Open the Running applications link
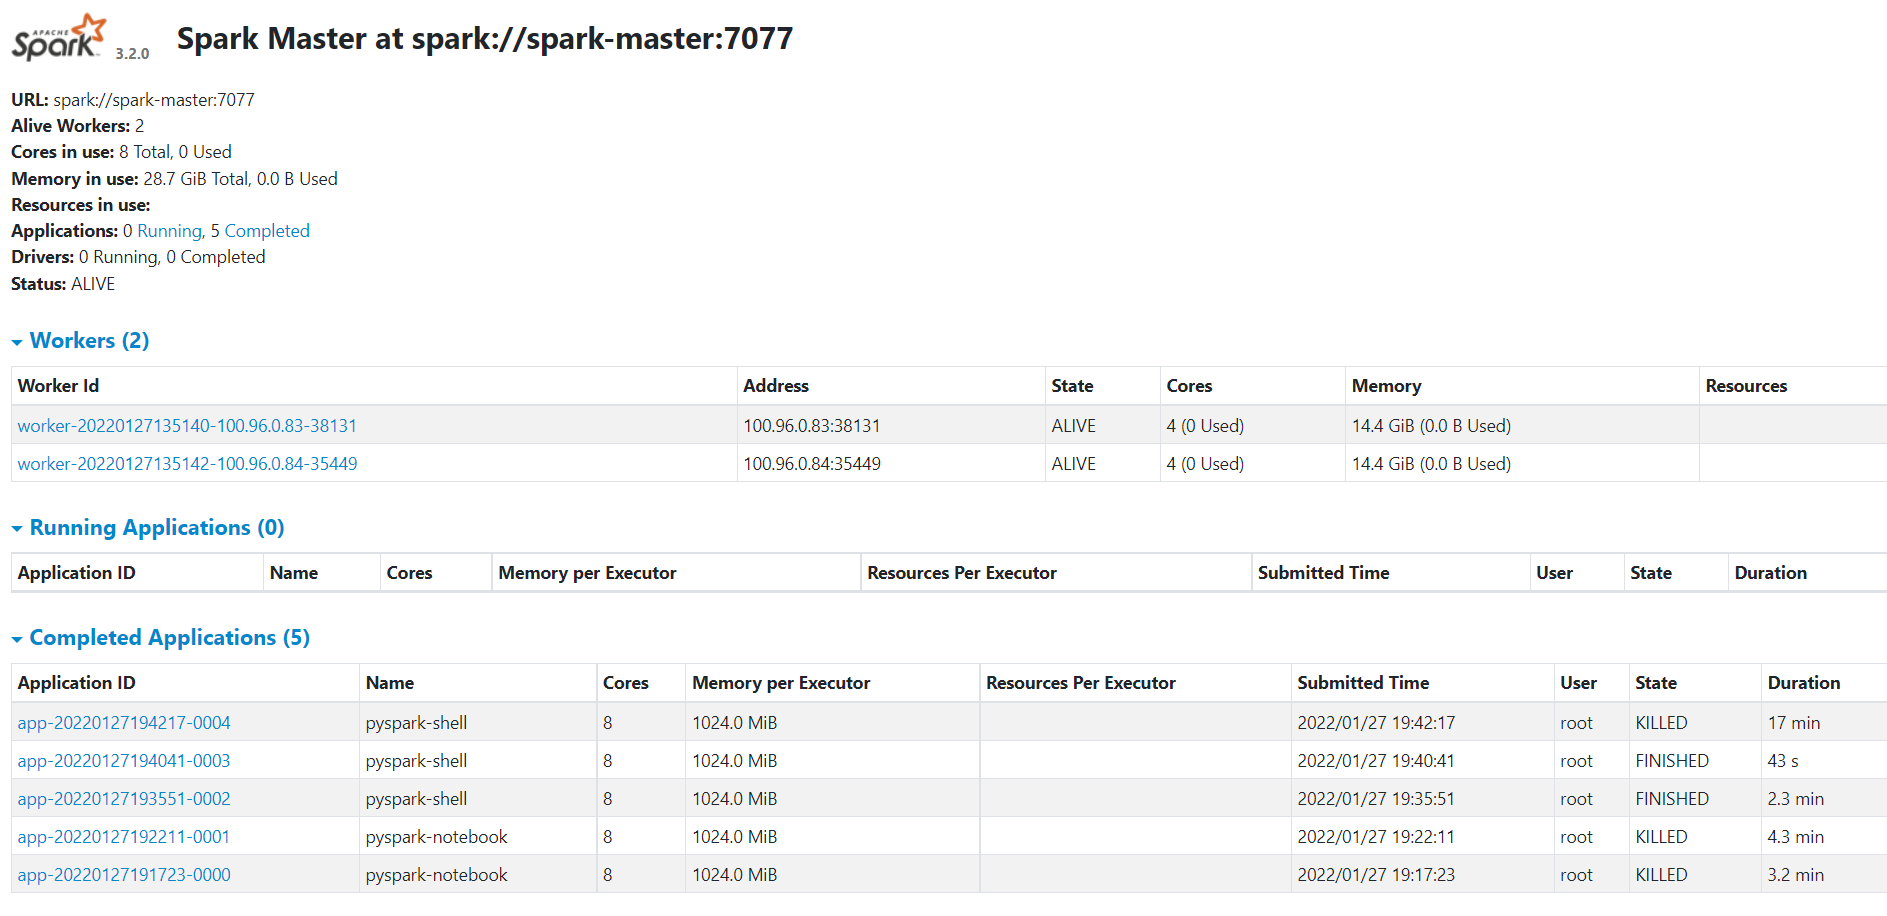 [x=169, y=231]
